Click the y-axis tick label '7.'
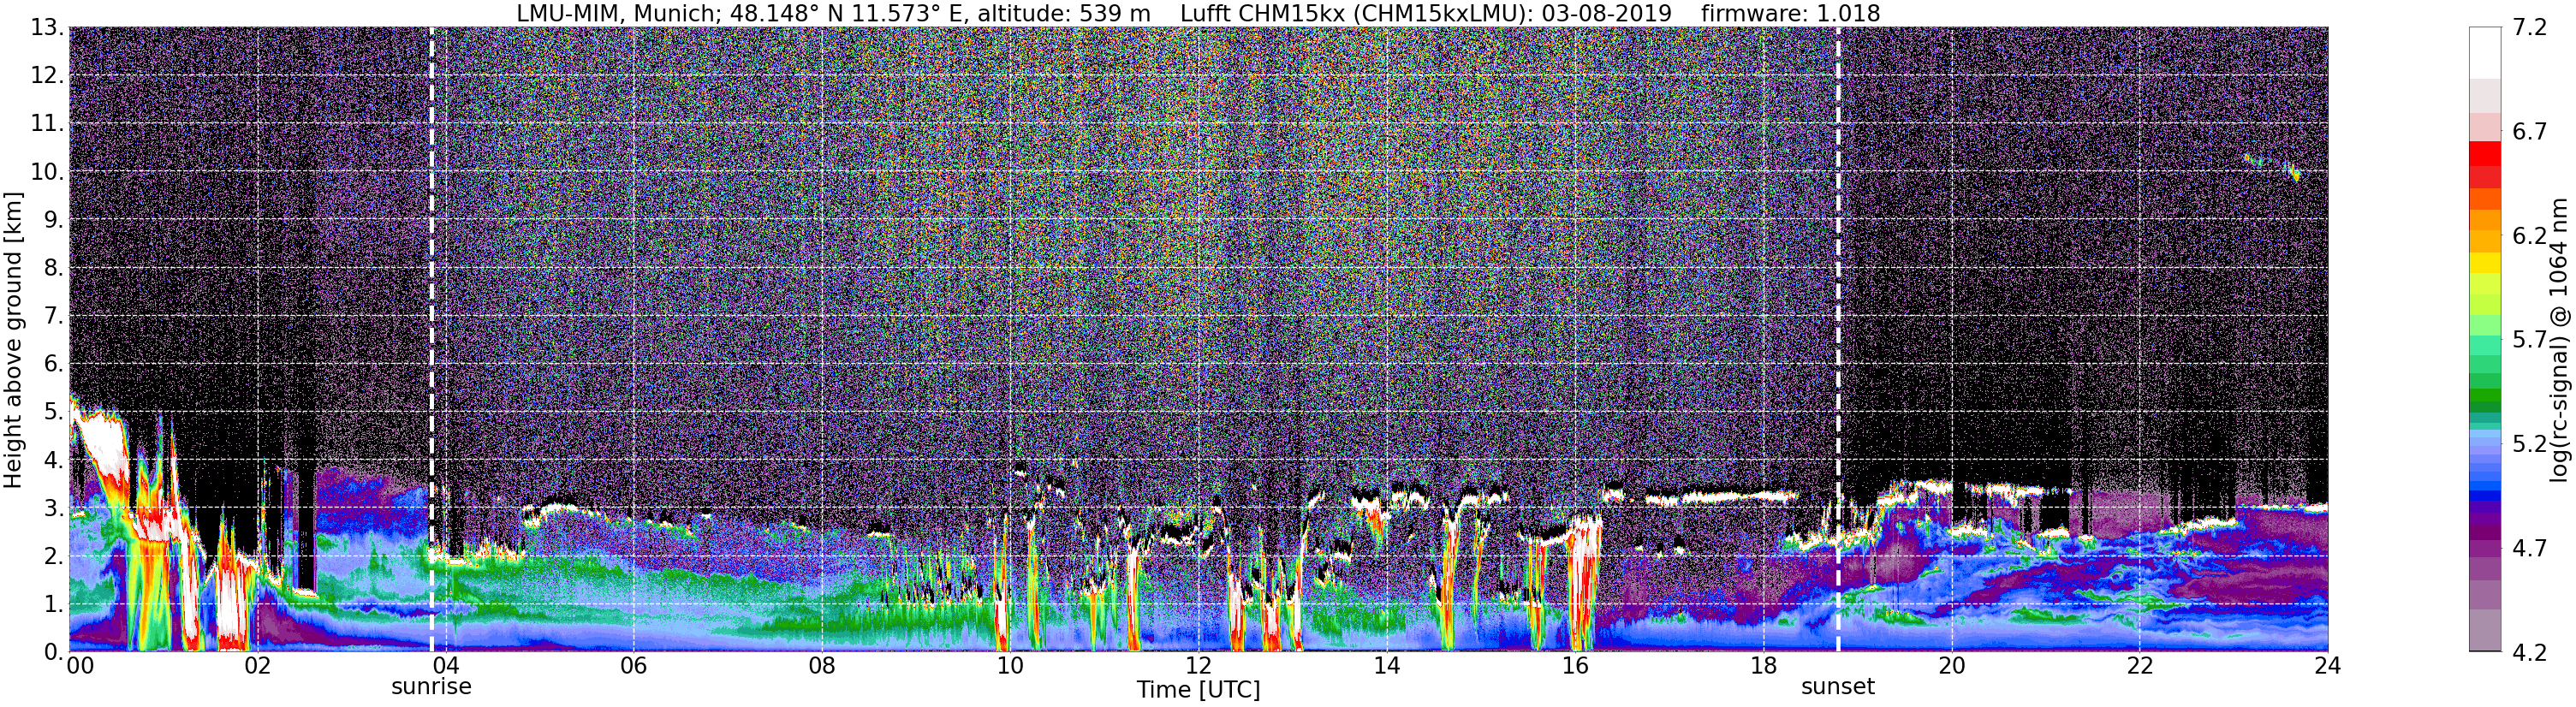The image size is (2576, 707). [x=54, y=316]
